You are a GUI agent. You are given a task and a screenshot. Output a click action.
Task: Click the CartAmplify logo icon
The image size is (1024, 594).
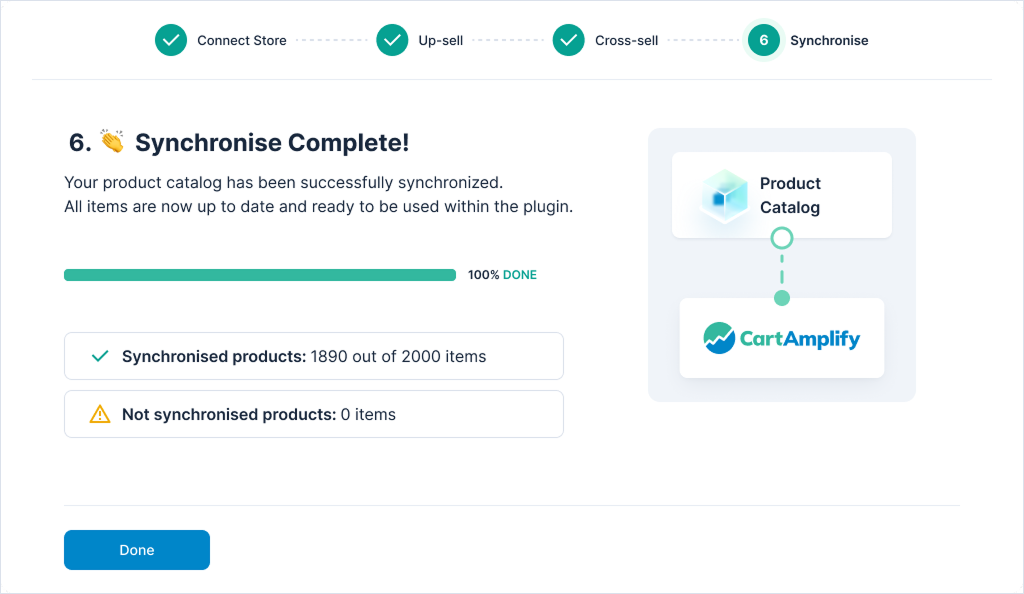tap(719, 338)
